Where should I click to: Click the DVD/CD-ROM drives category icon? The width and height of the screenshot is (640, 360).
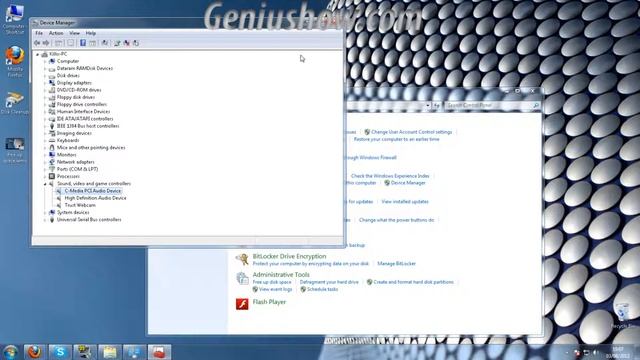52,90
